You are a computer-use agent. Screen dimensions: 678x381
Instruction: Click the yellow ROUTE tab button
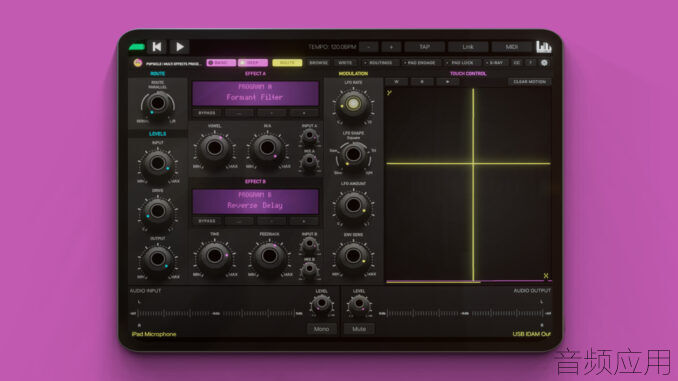pos(287,63)
